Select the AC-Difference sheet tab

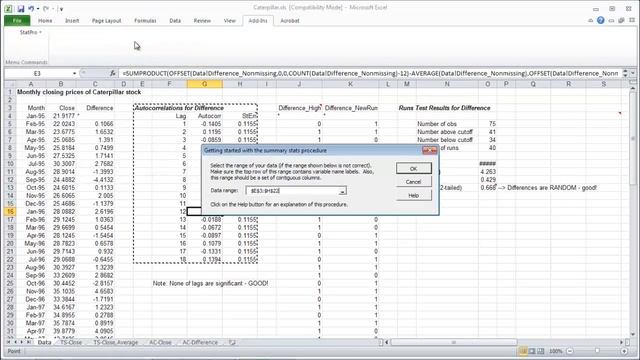coord(200,342)
